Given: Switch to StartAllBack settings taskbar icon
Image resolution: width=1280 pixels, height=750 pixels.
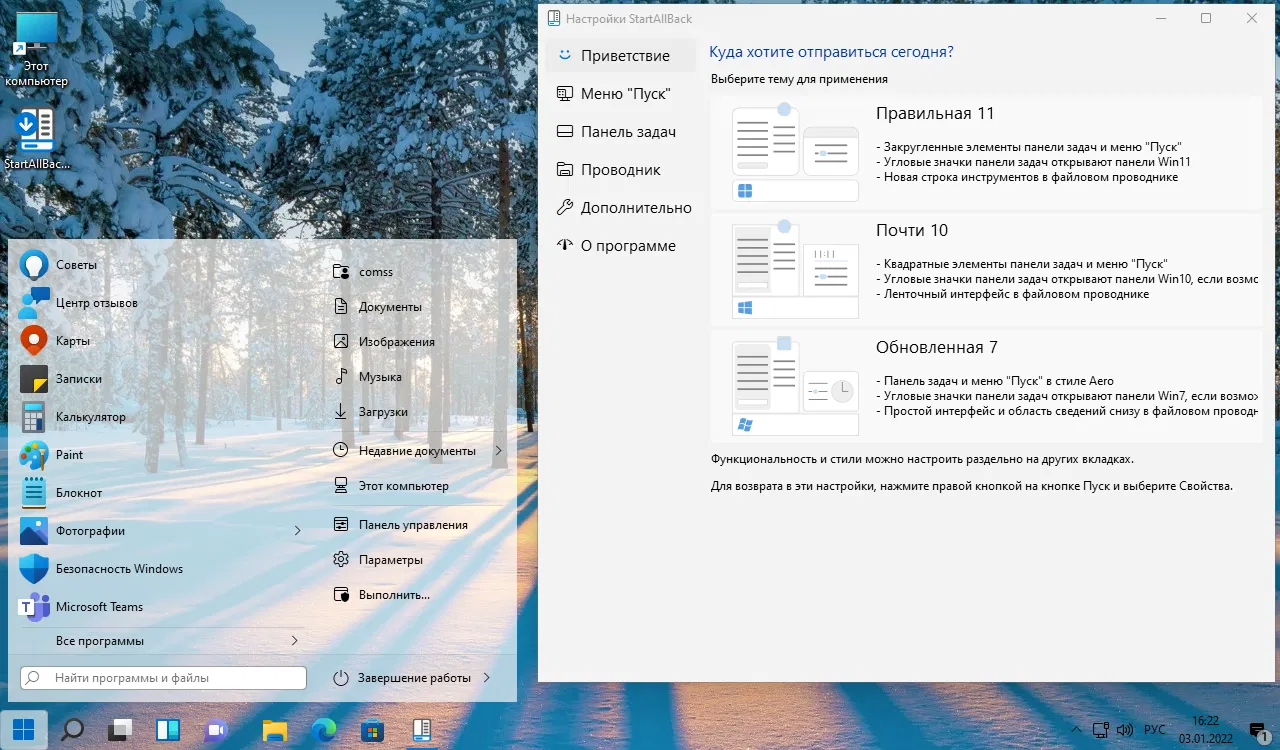Looking at the screenshot, I should coord(421,730).
